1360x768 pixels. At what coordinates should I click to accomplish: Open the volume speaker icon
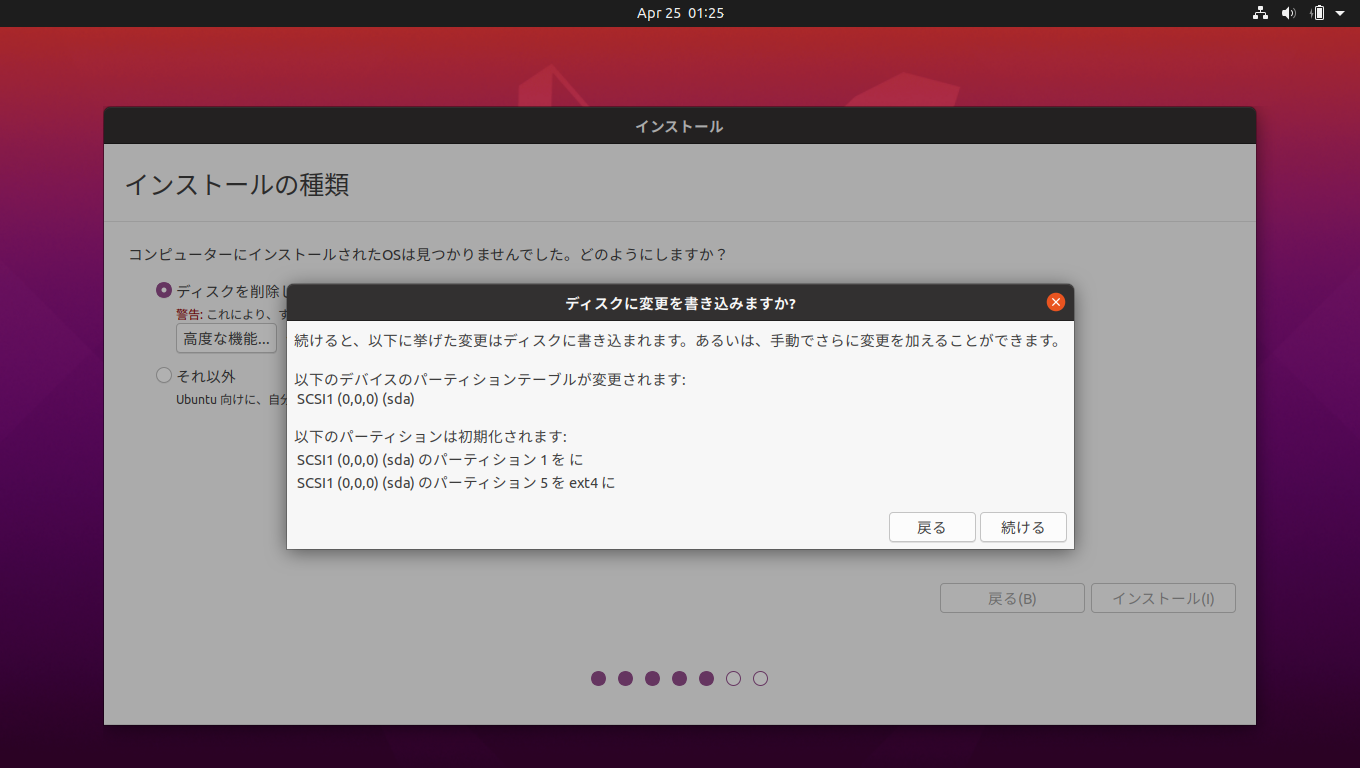[1289, 13]
